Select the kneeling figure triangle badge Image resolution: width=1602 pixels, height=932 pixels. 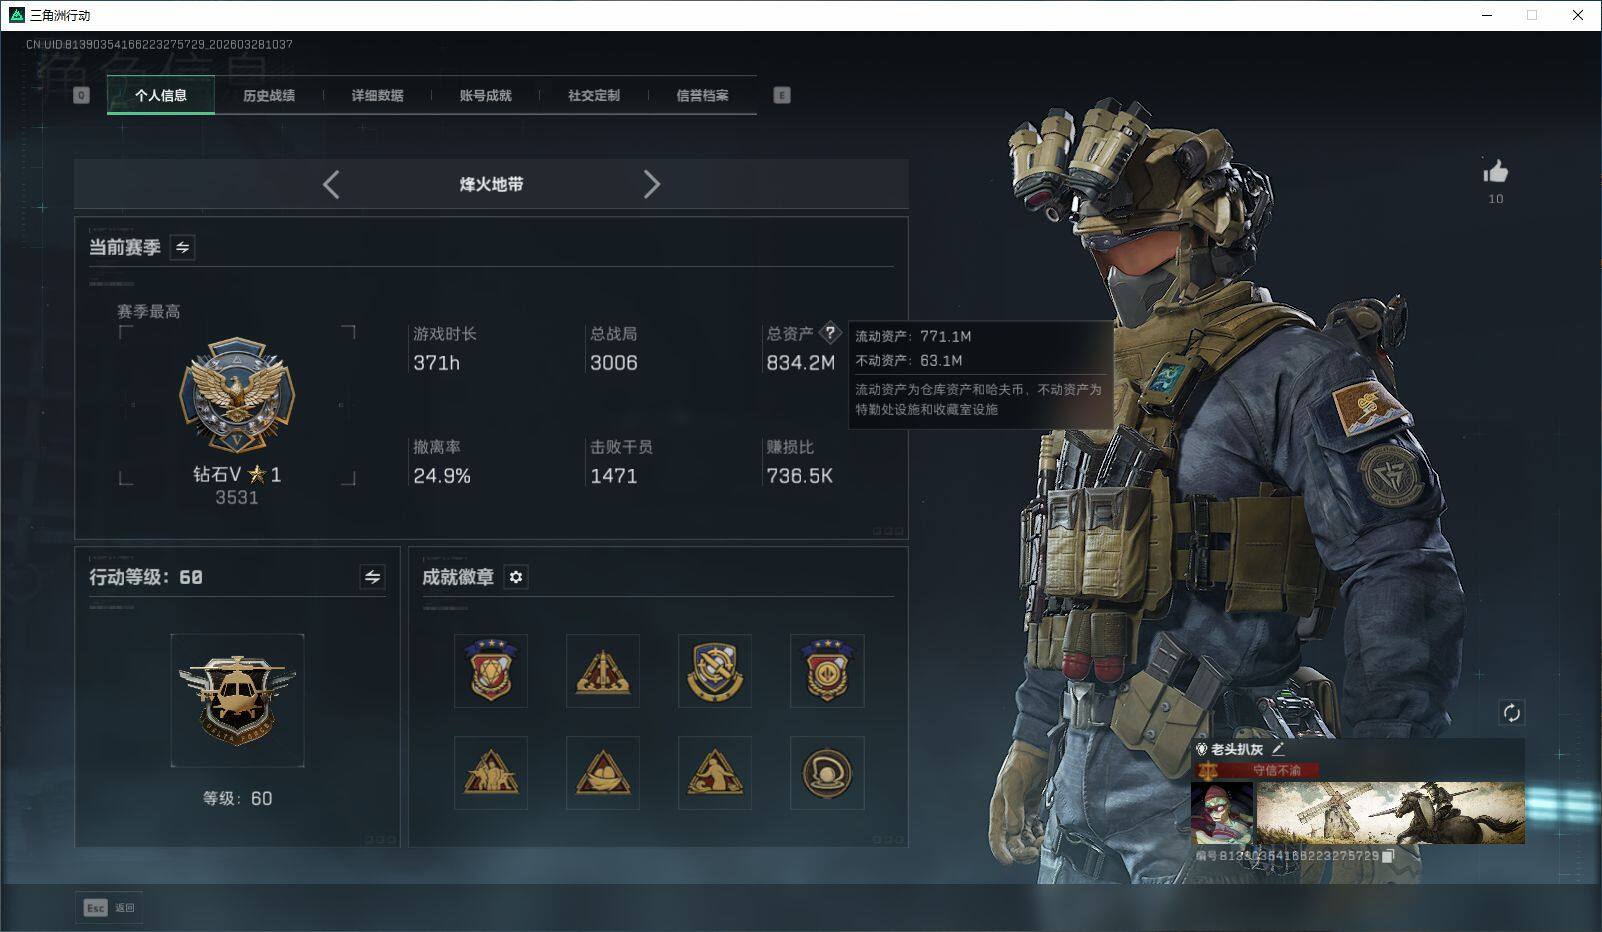[715, 773]
